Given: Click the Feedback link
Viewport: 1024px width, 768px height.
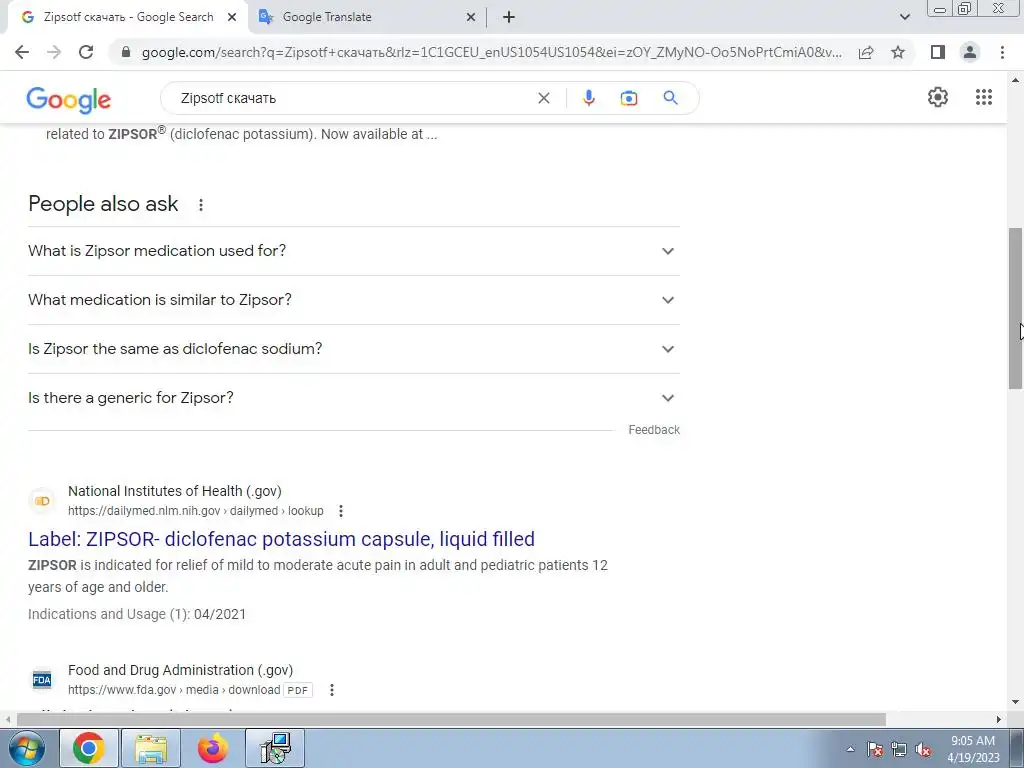Looking at the screenshot, I should [654, 430].
